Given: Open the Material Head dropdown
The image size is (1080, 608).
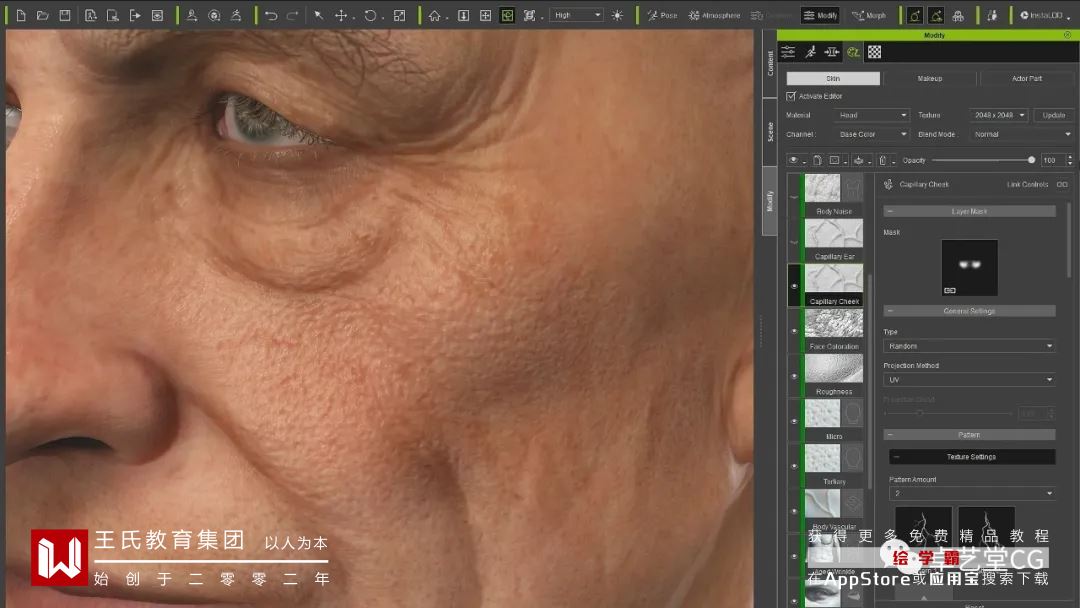Looking at the screenshot, I should point(872,115).
